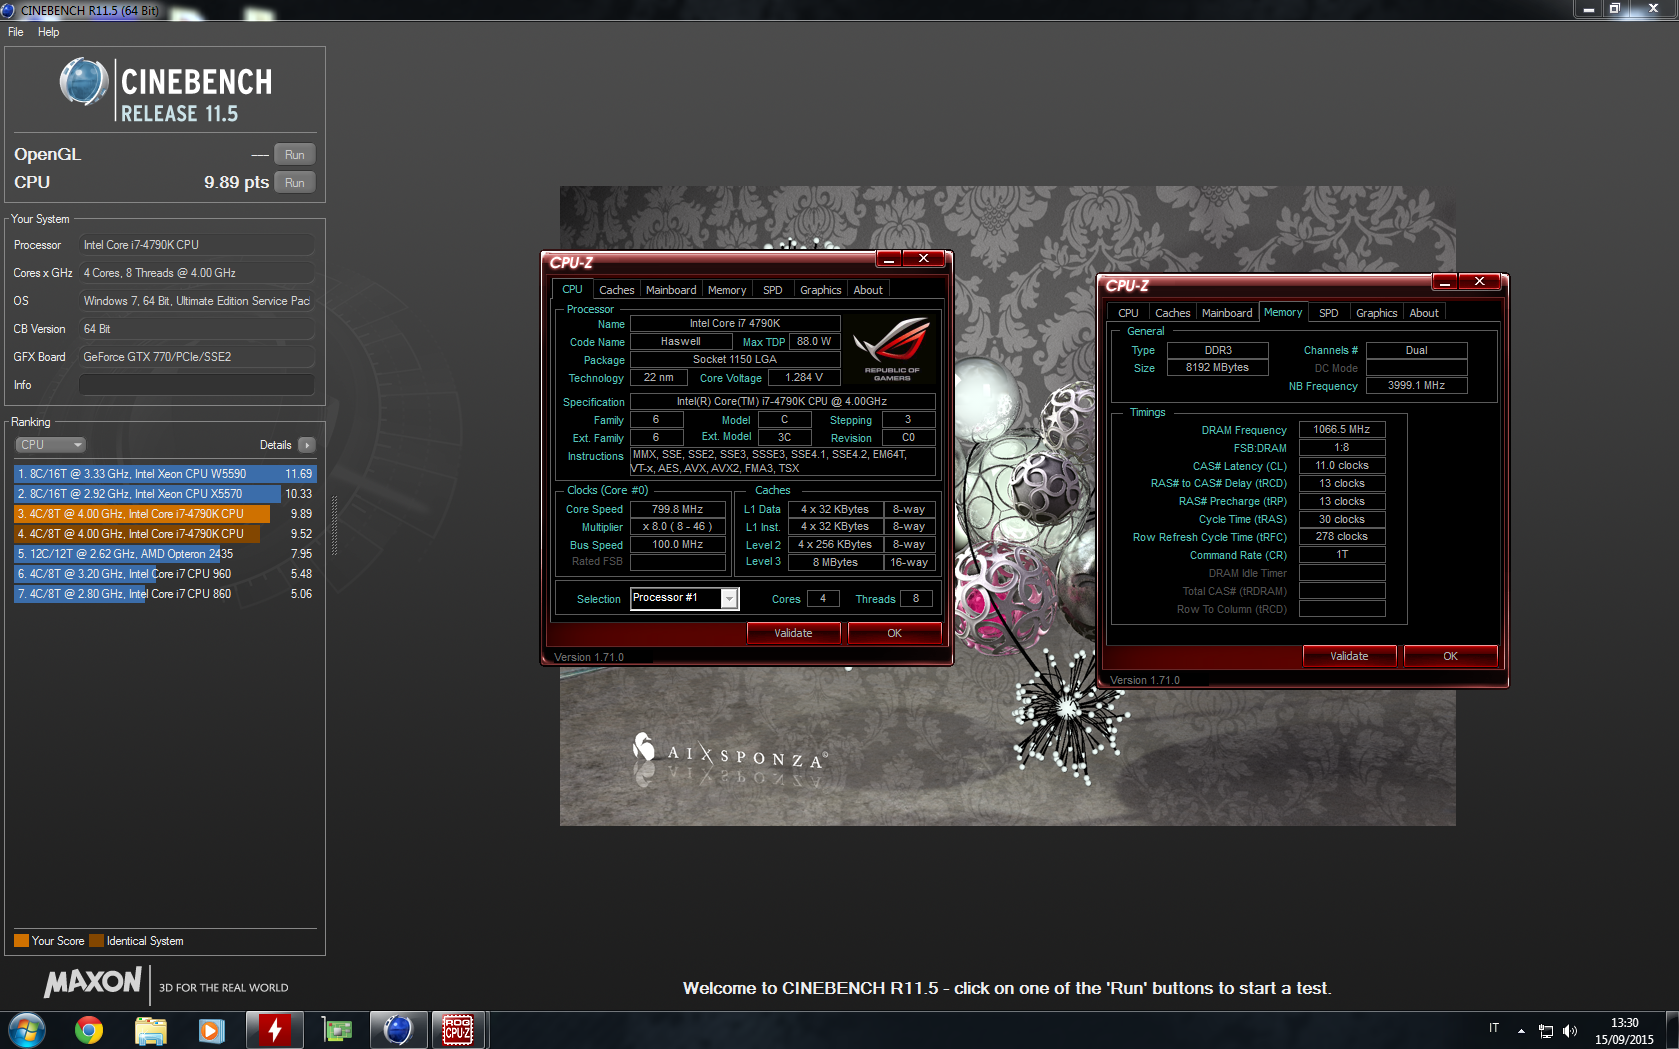Open the File menu
Image resolution: width=1679 pixels, height=1049 pixels.
pyautogui.click(x=16, y=32)
